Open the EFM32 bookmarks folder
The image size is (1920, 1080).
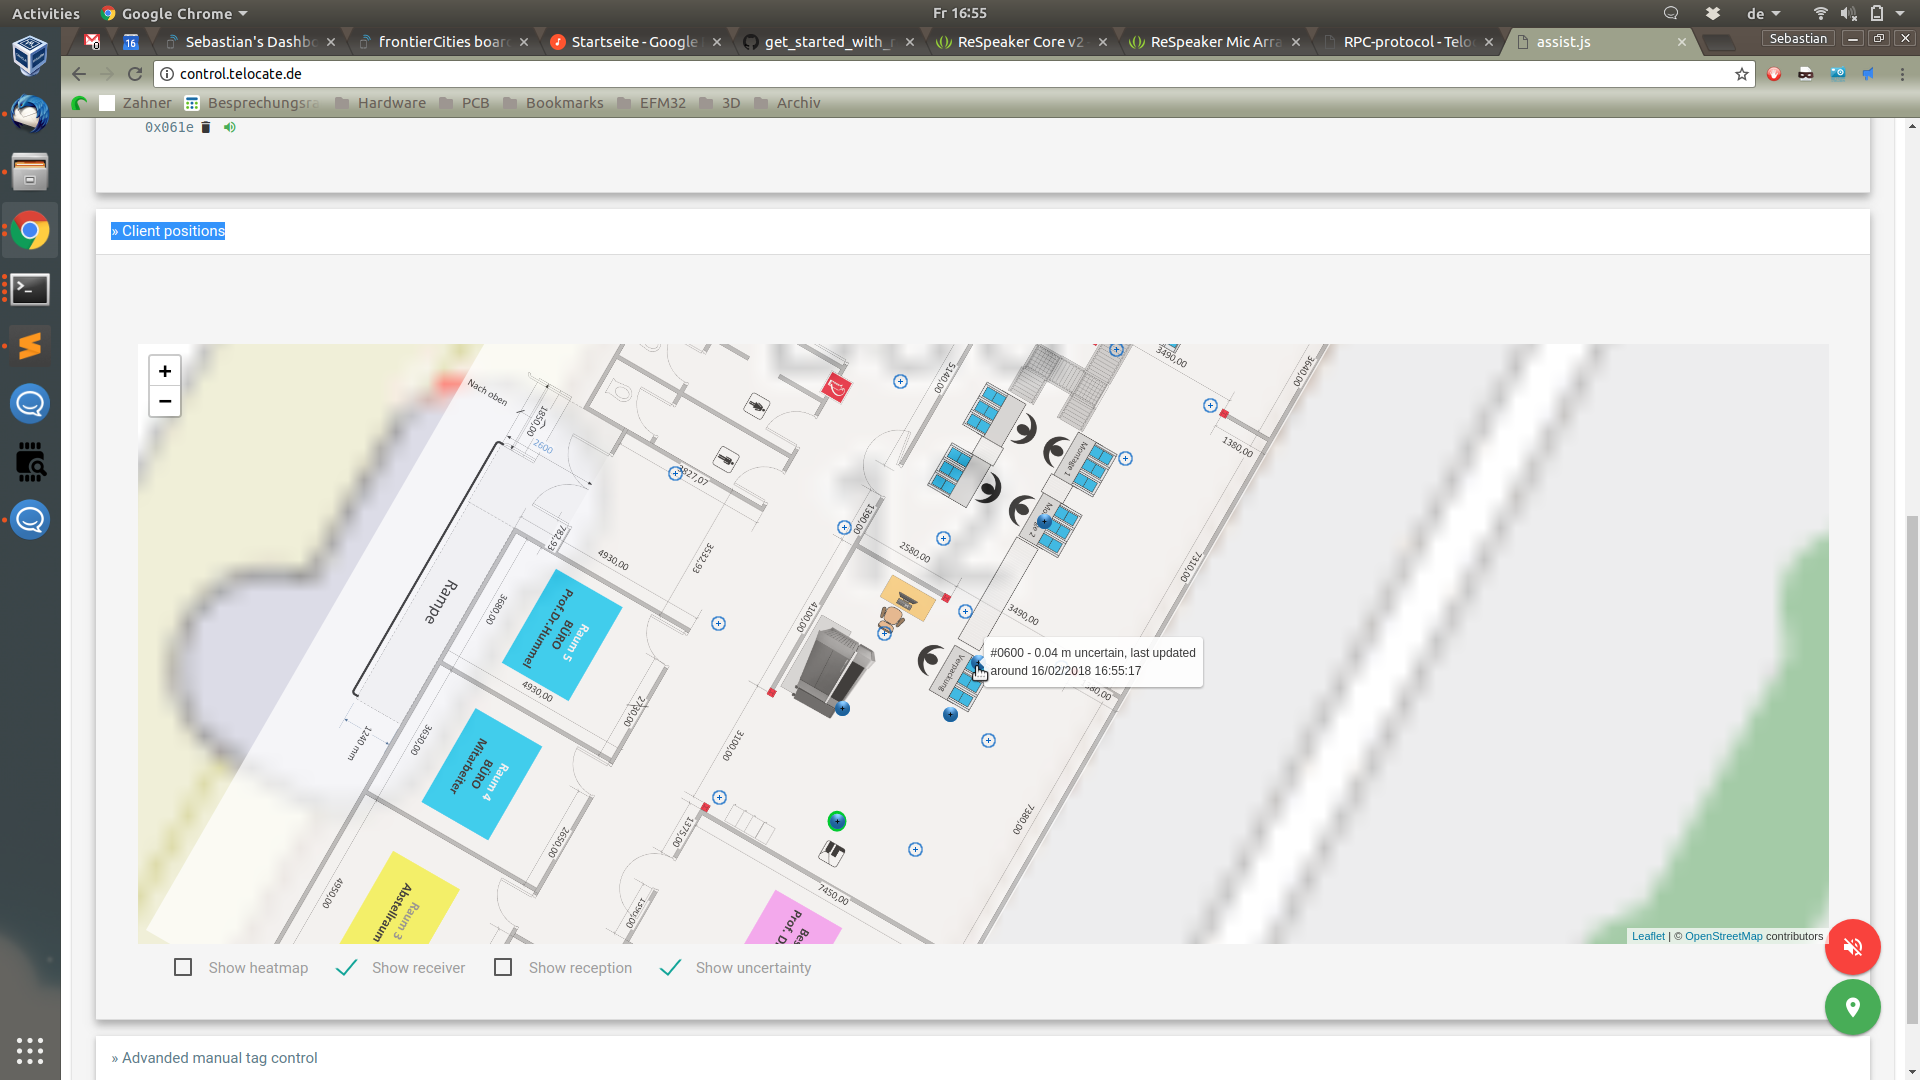[x=651, y=103]
